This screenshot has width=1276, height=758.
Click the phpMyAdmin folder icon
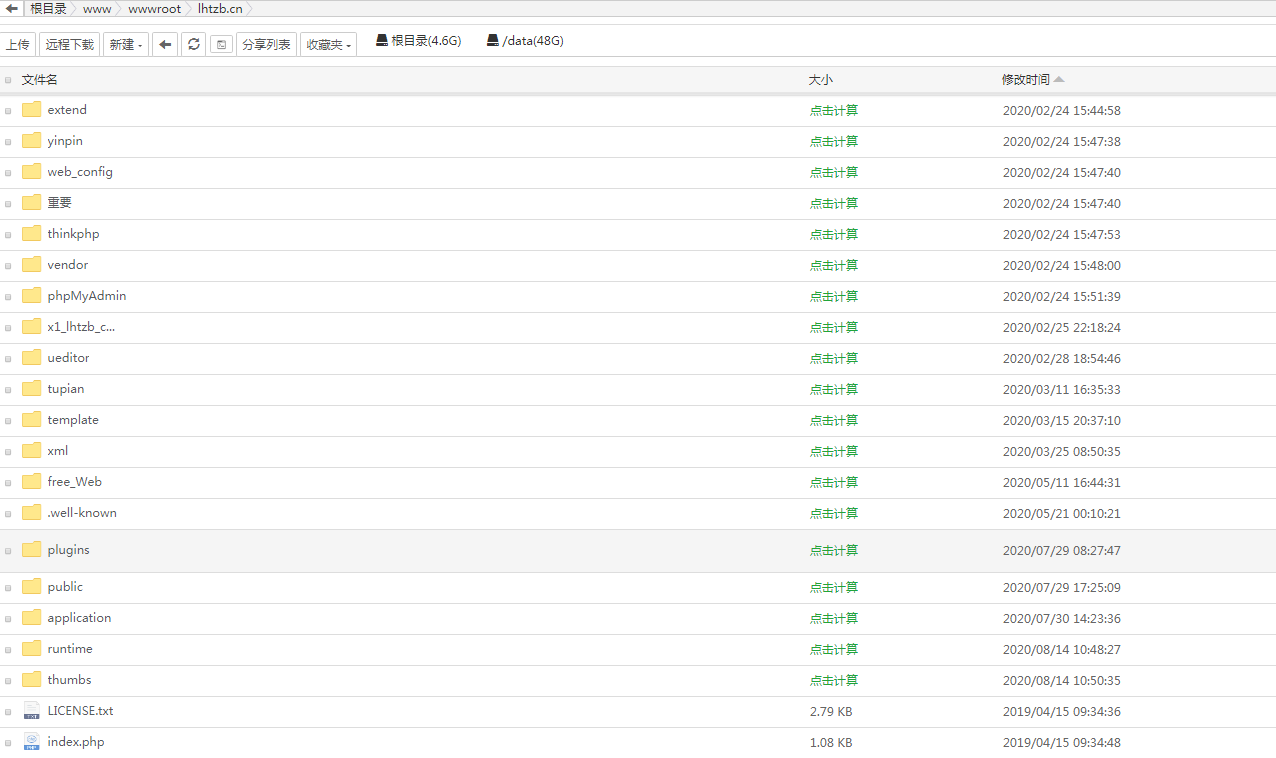point(32,296)
